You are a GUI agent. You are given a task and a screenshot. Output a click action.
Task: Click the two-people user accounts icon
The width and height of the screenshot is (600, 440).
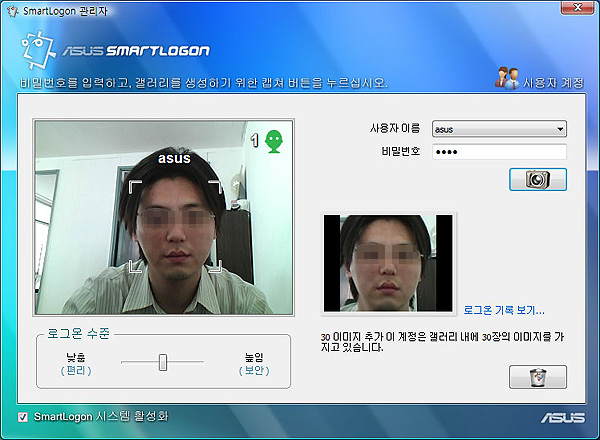pyautogui.click(x=507, y=78)
